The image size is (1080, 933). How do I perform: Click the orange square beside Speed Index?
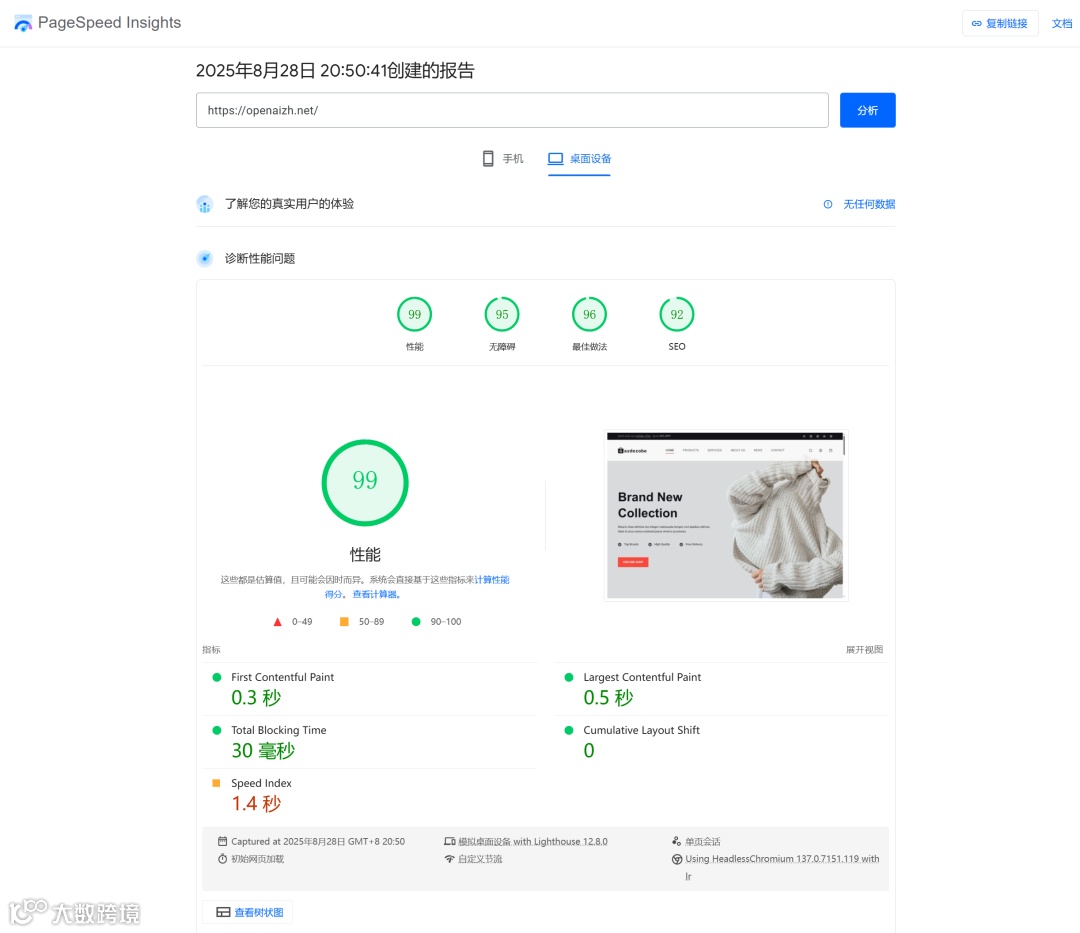pos(216,784)
